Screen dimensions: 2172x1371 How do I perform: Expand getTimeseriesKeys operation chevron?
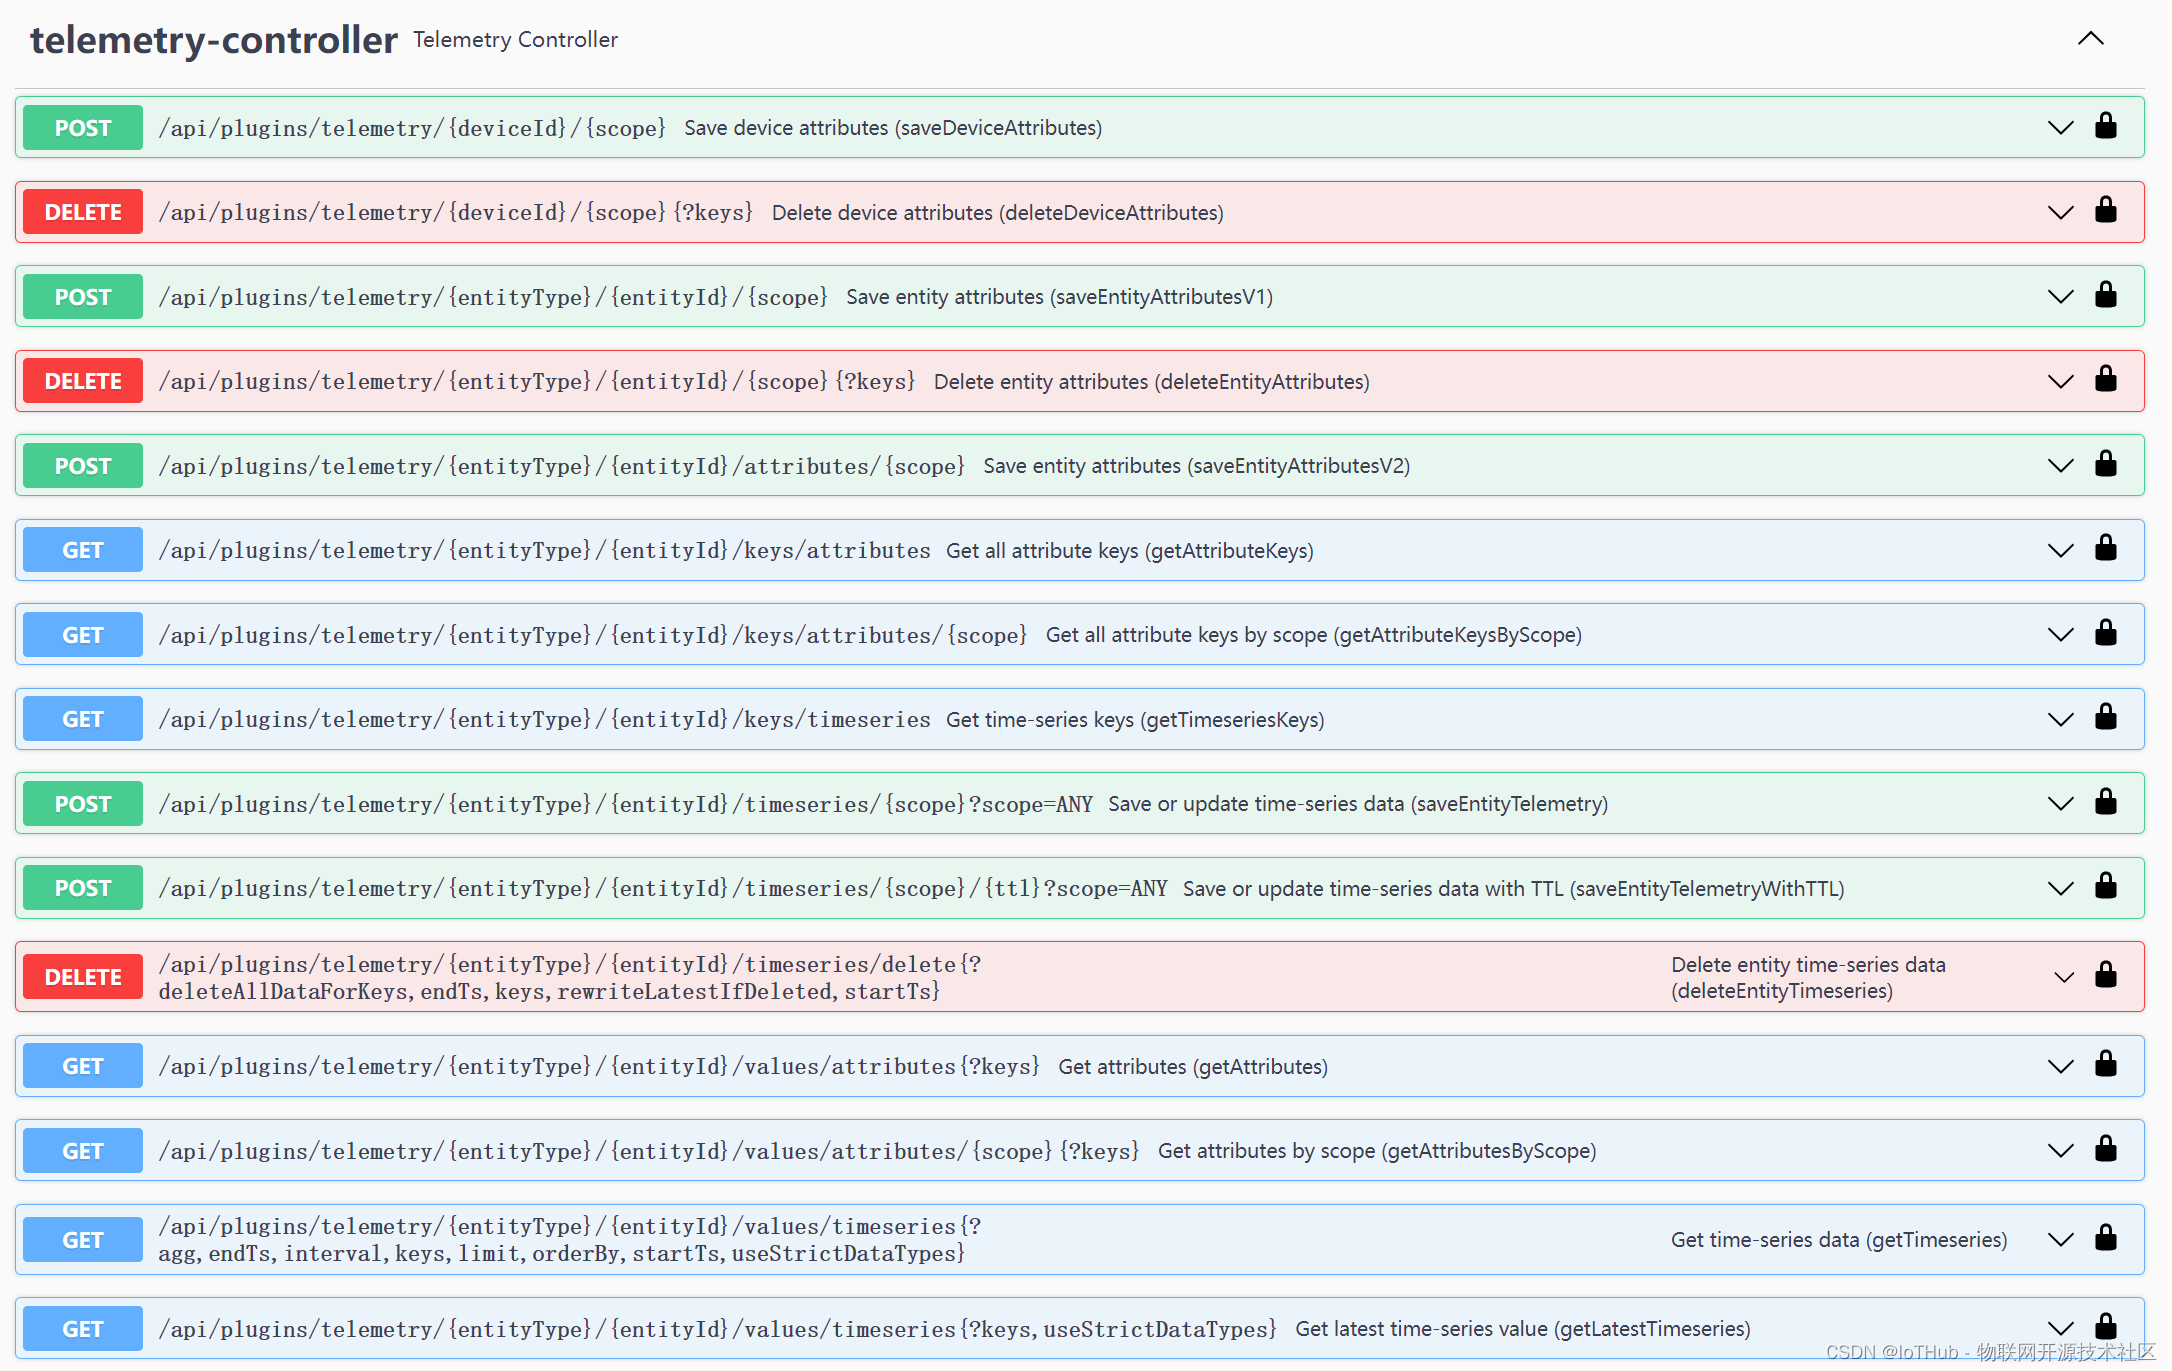tap(2060, 719)
